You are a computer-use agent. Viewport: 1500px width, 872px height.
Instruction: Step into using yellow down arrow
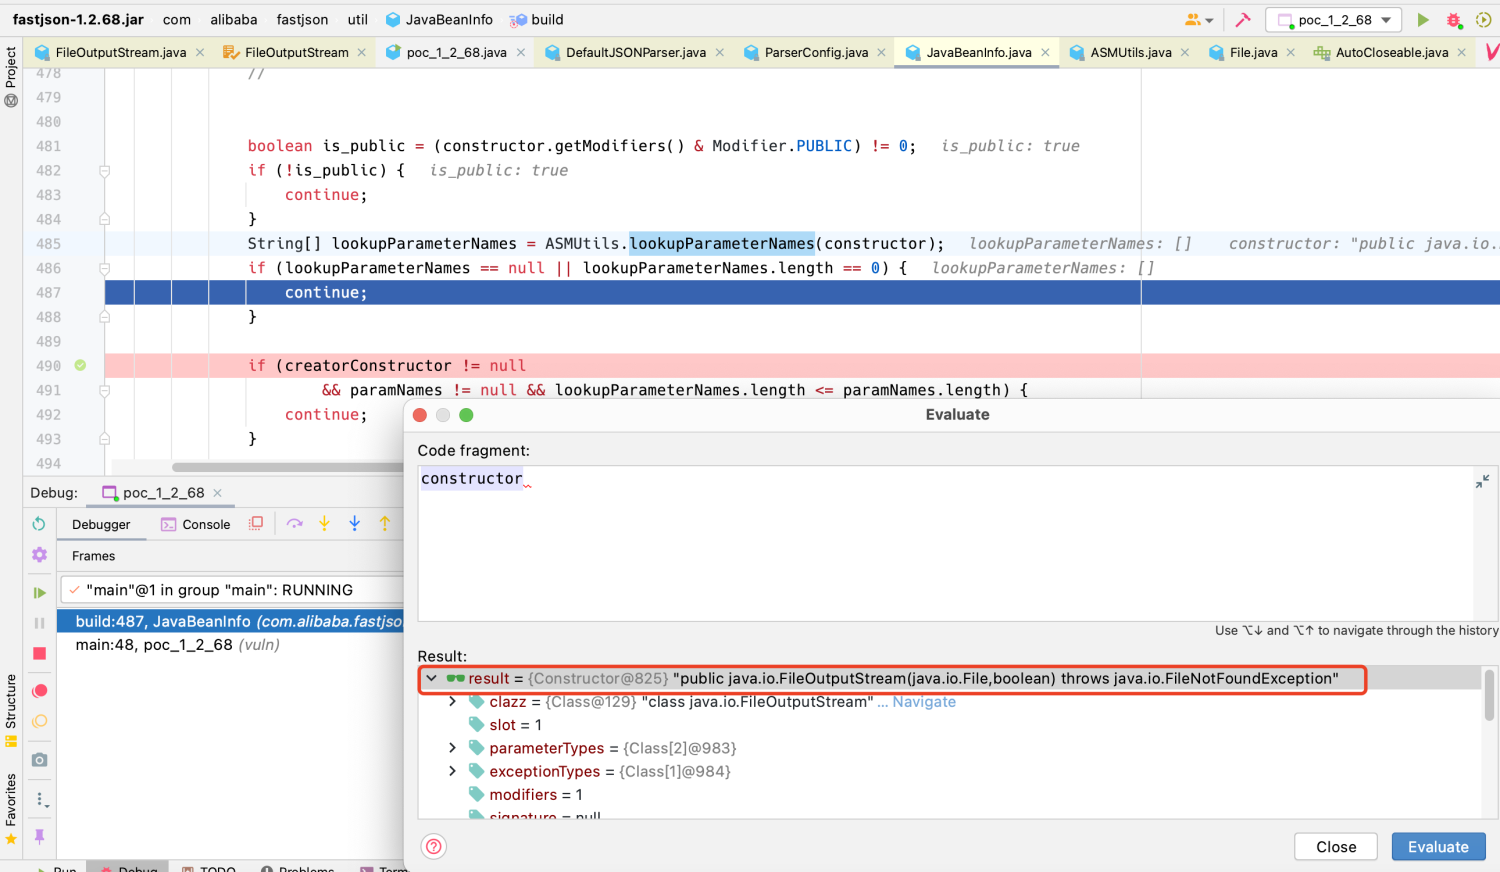coord(324,523)
